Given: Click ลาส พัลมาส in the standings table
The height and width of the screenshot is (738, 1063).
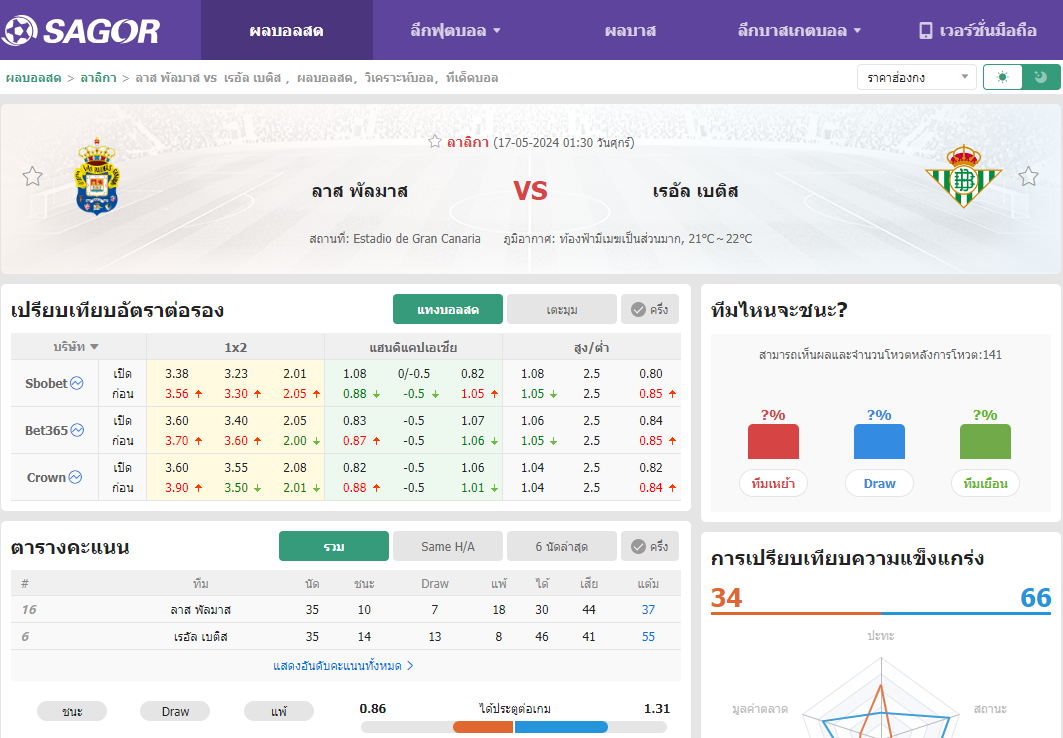Looking at the screenshot, I should 201,610.
